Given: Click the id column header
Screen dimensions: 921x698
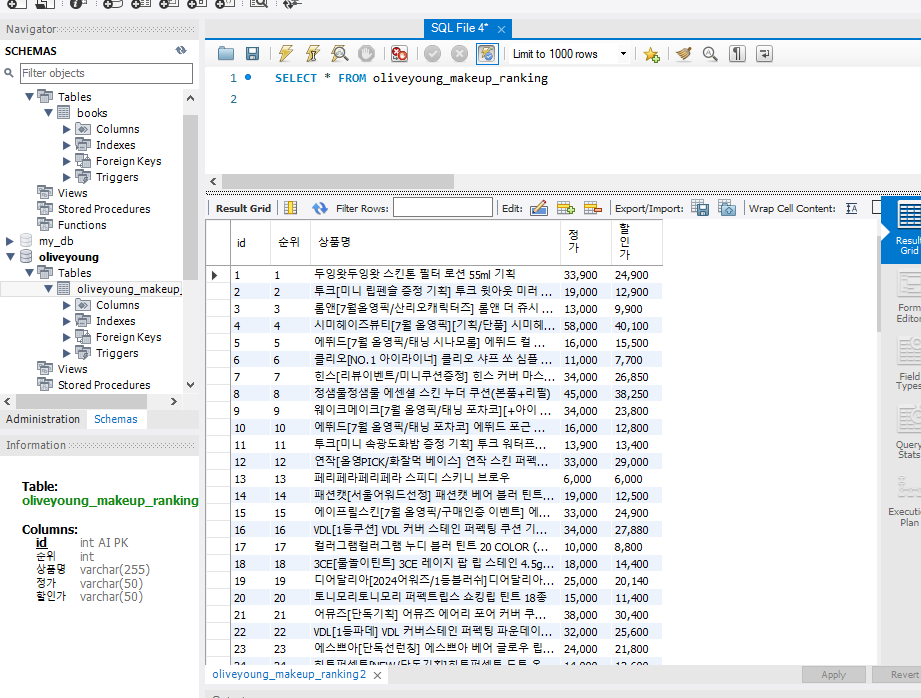Looking at the screenshot, I should [250, 242].
